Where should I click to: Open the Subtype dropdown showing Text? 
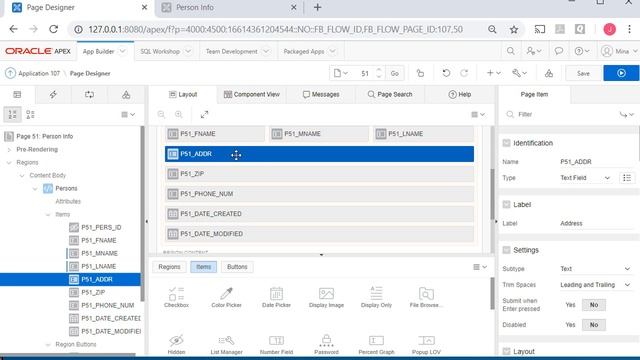(596, 269)
